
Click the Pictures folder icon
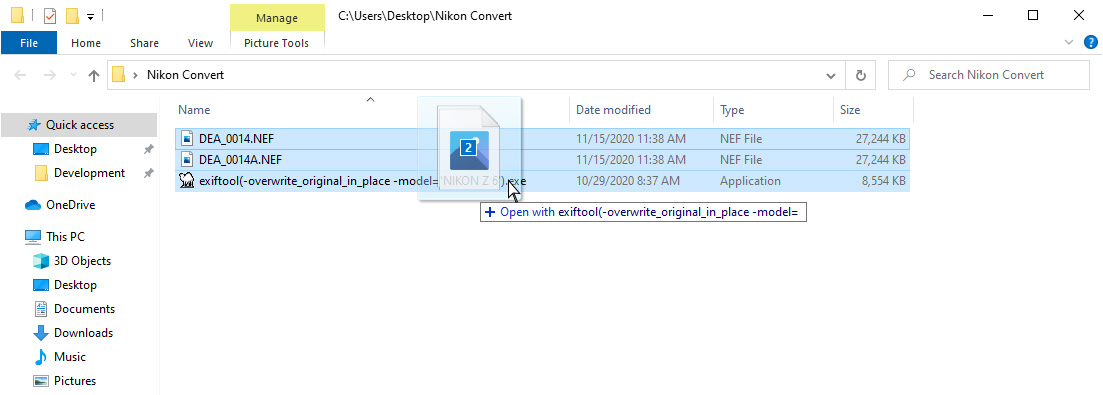click(41, 381)
